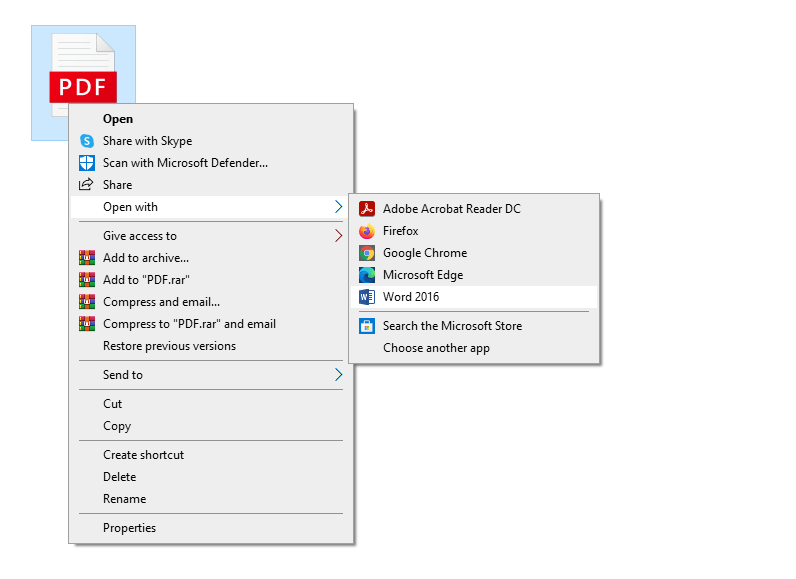Image resolution: width=796 pixels, height=579 pixels.
Task: Select Choose another app
Action: 474,348
